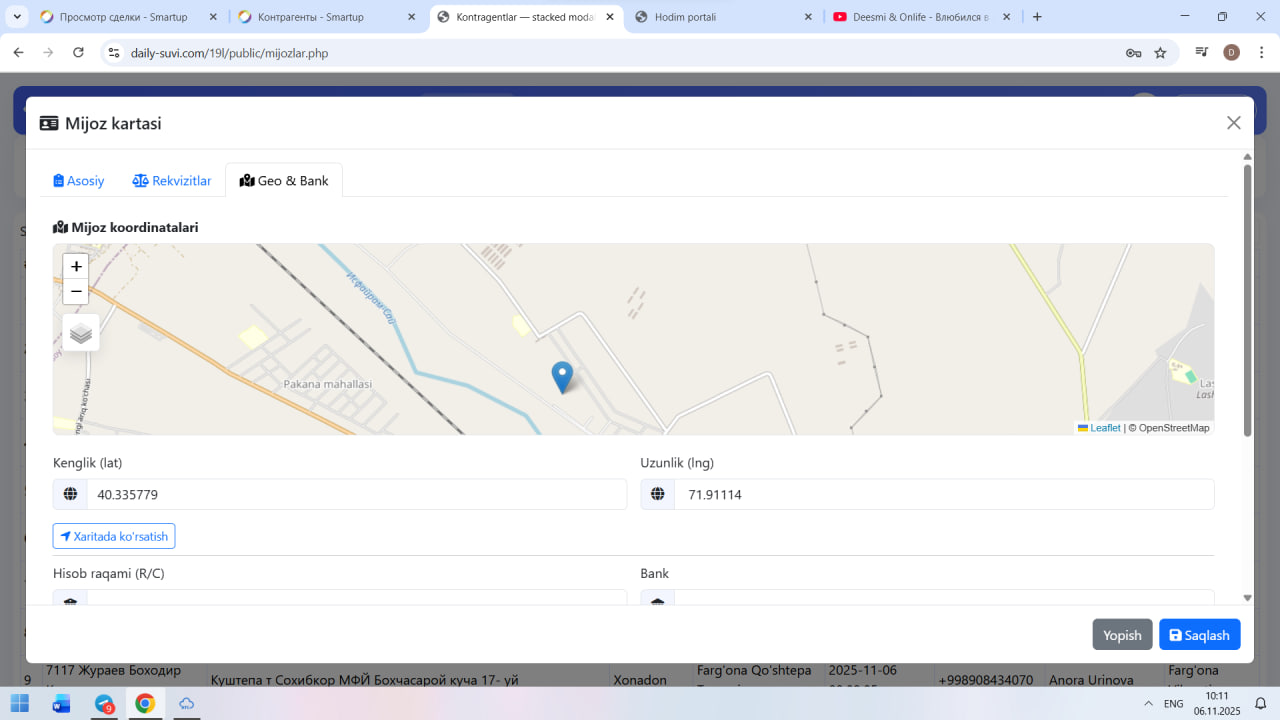Close the active Kontragentlar tab

610,17
